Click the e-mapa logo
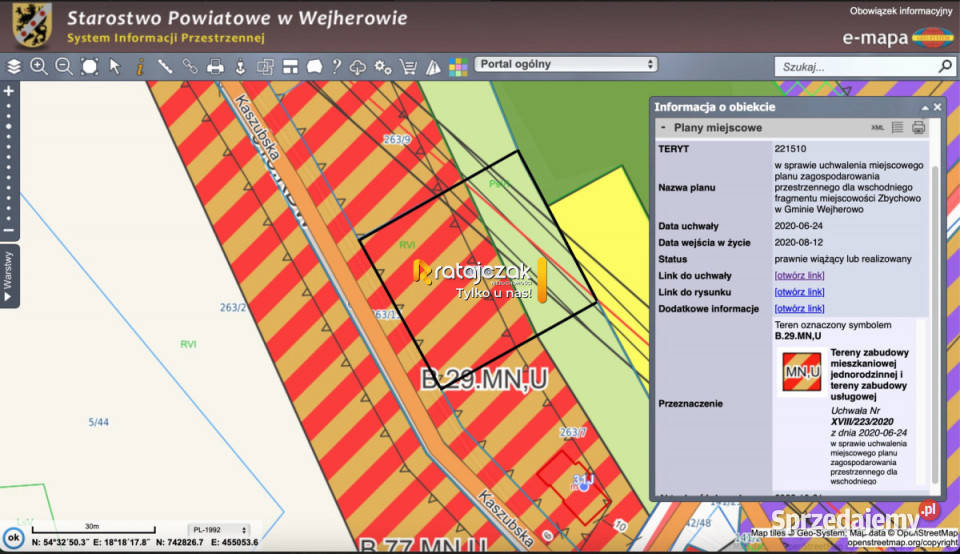 [898, 37]
